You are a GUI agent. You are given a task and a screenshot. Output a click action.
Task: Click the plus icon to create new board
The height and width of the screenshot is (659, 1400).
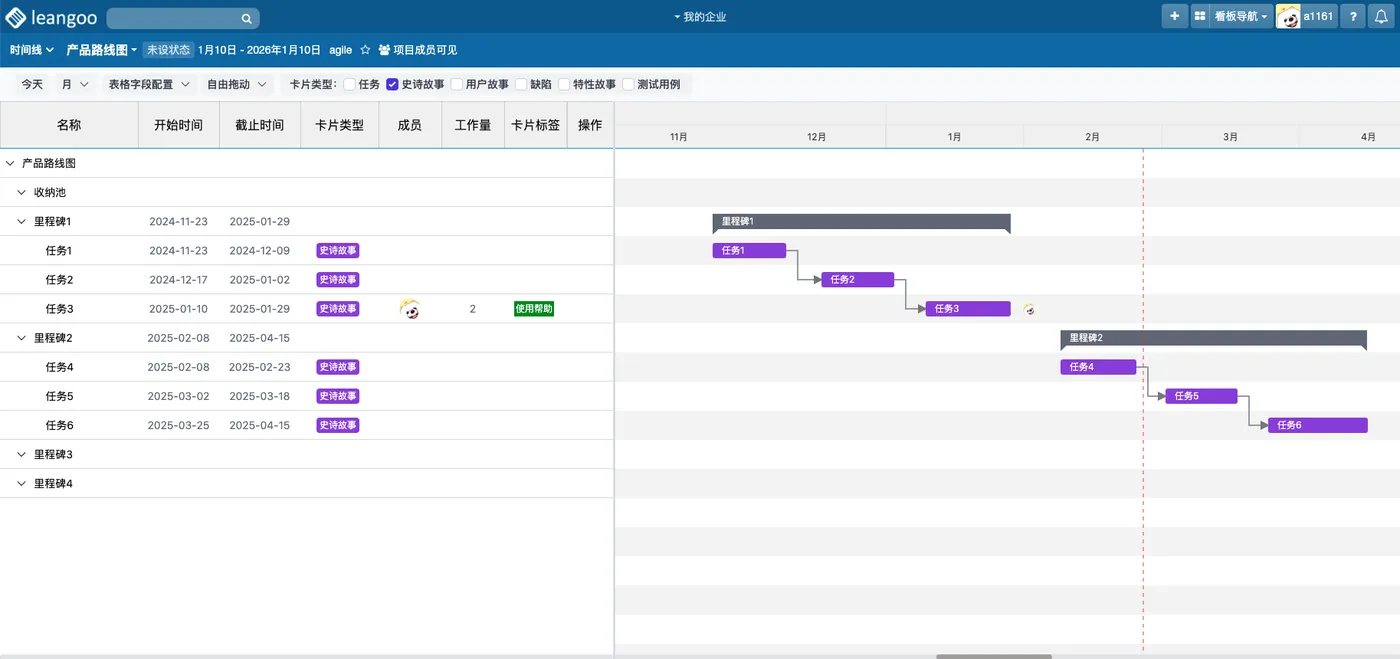(x=1174, y=16)
